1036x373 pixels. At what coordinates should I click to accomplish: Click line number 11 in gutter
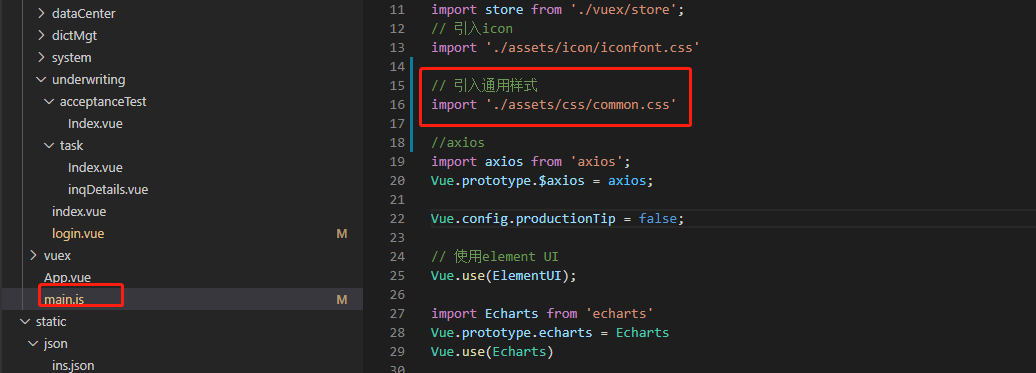396,10
